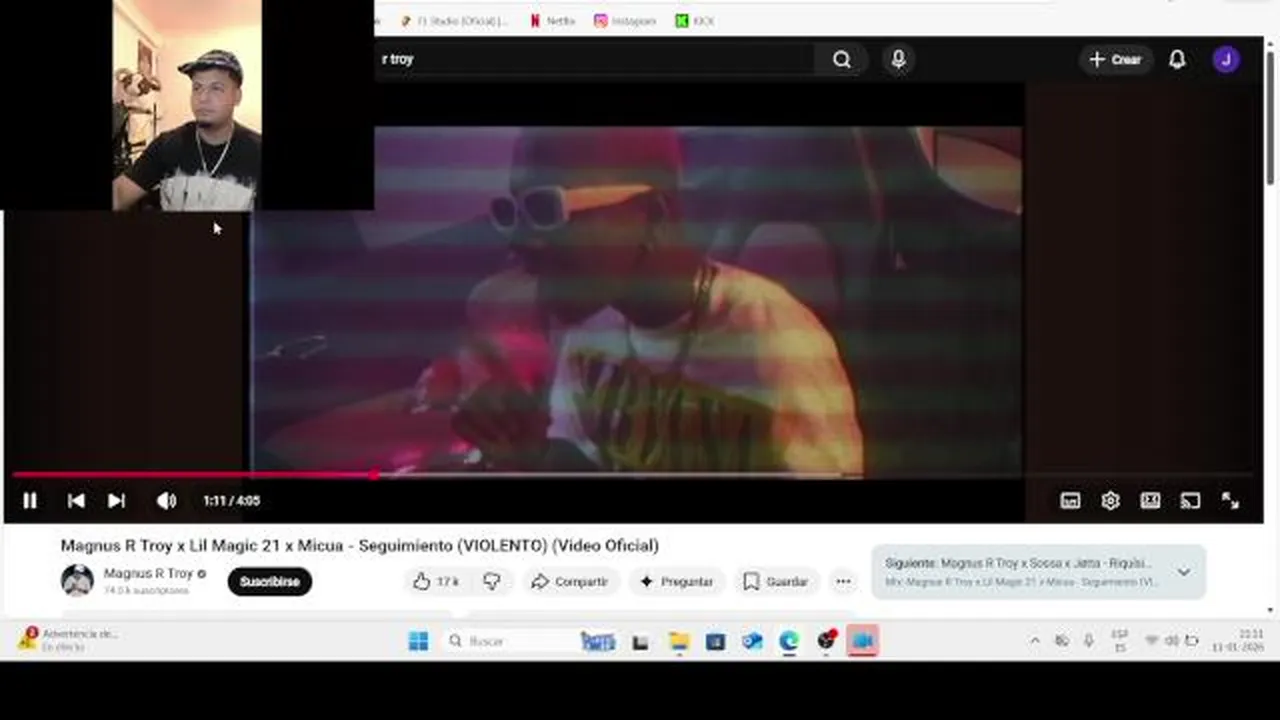The image size is (1280, 720).
Task: Like the video
Action: pos(436,581)
